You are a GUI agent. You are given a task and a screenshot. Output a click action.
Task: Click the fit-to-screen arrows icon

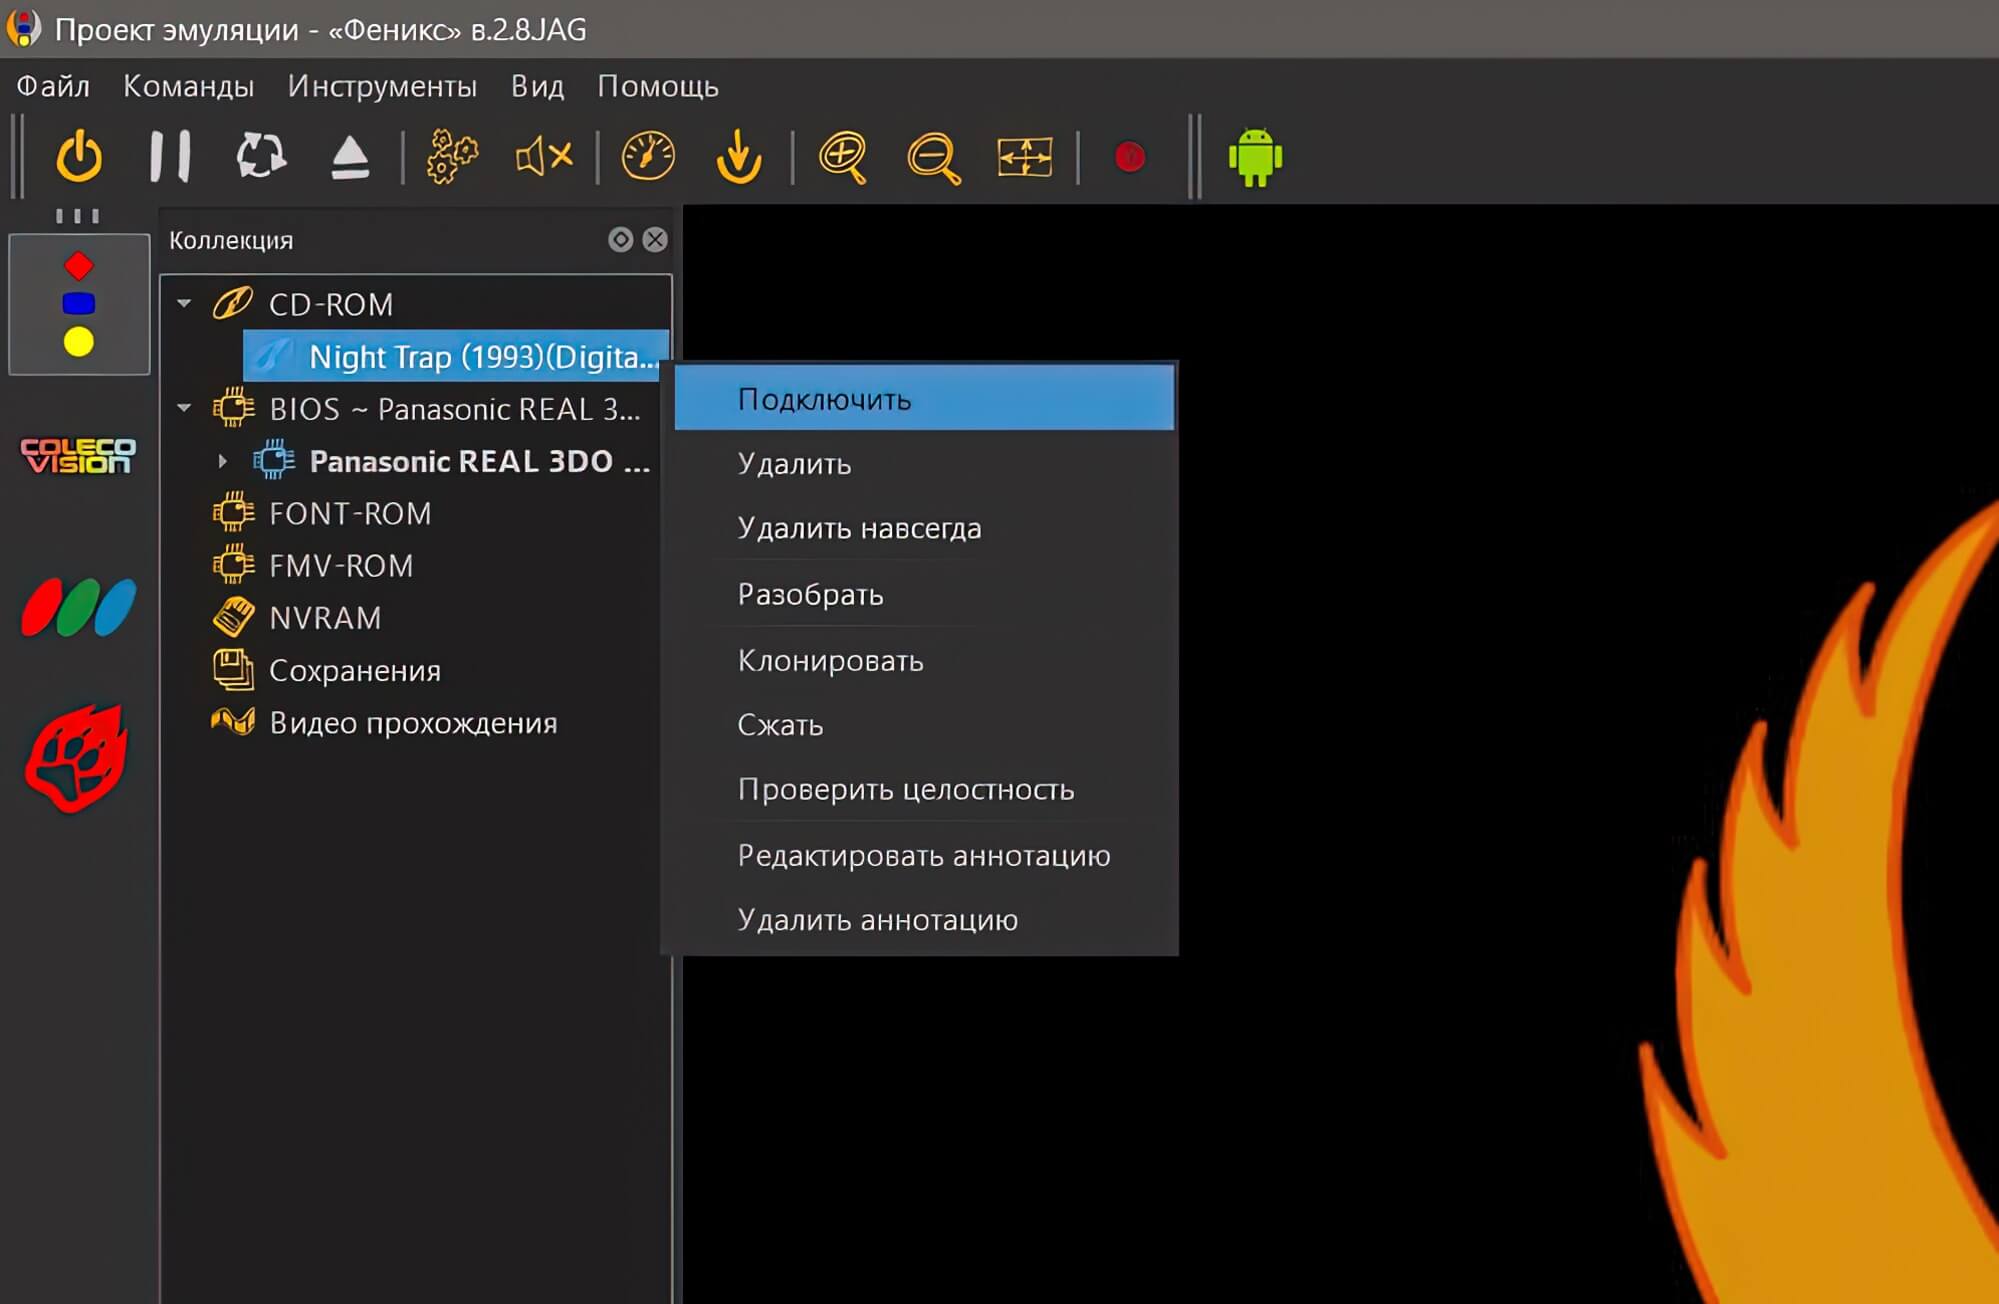pyautogui.click(x=1025, y=157)
